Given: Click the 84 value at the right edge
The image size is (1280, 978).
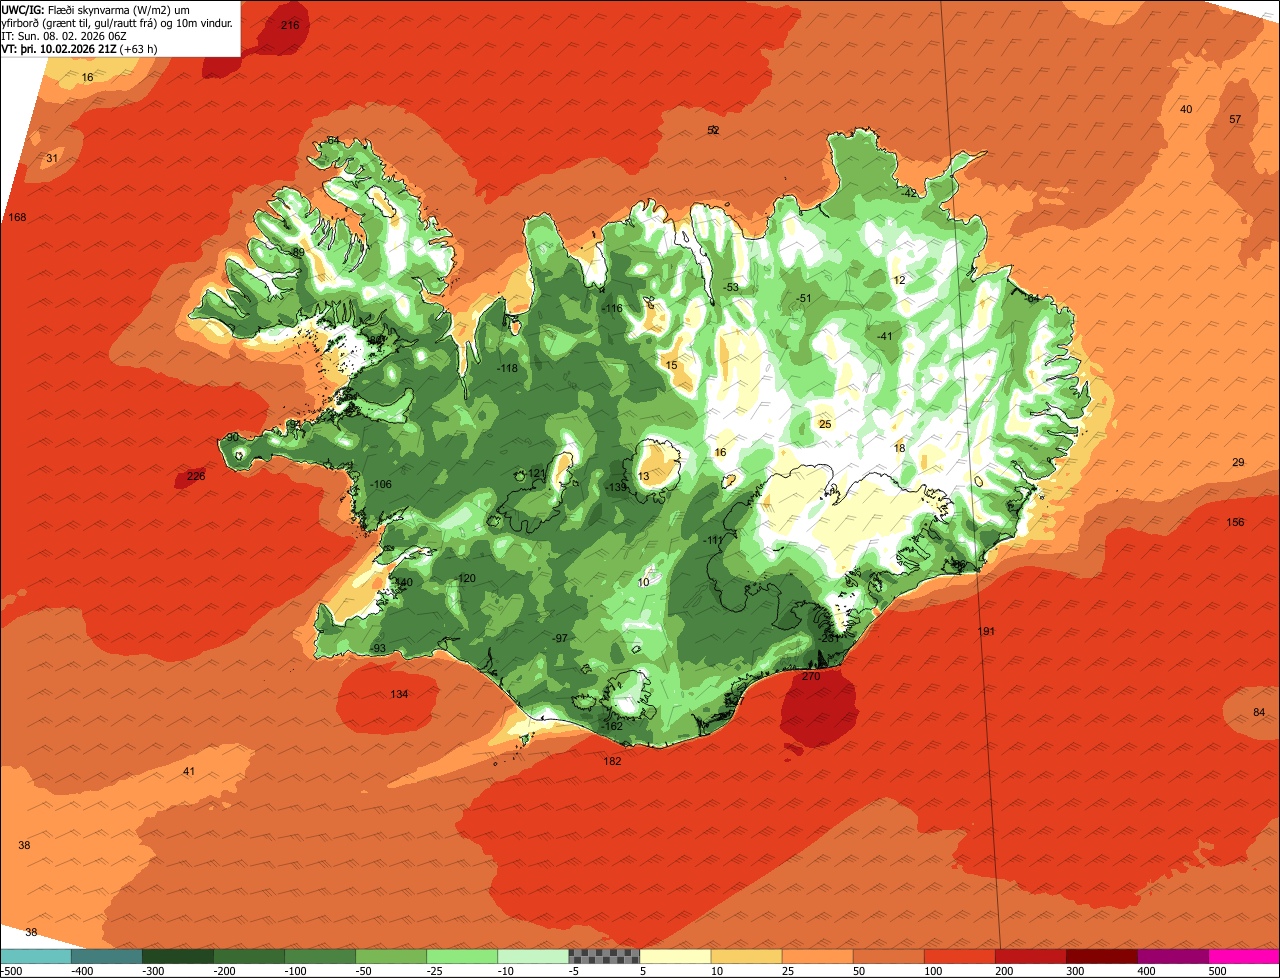Looking at the screenshot, I should click(1259, 712).
